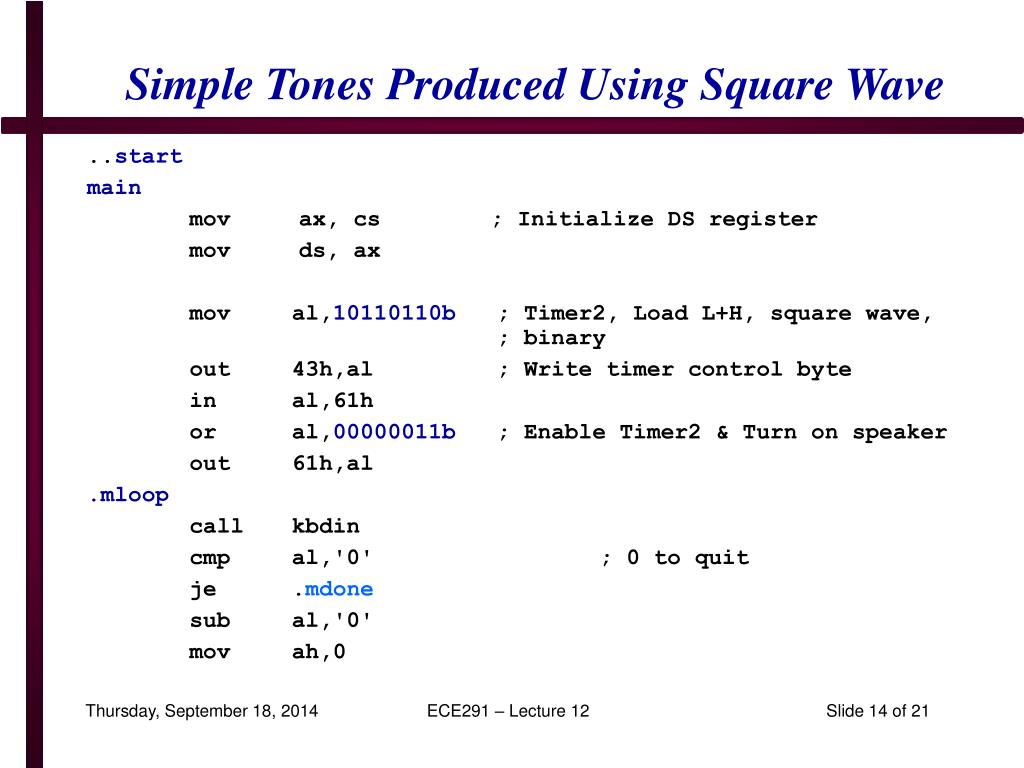The image size is (1024, 768).
Task: Click the 'al,61h' operand
Action: pyautogui.click(x=332, y=401)
